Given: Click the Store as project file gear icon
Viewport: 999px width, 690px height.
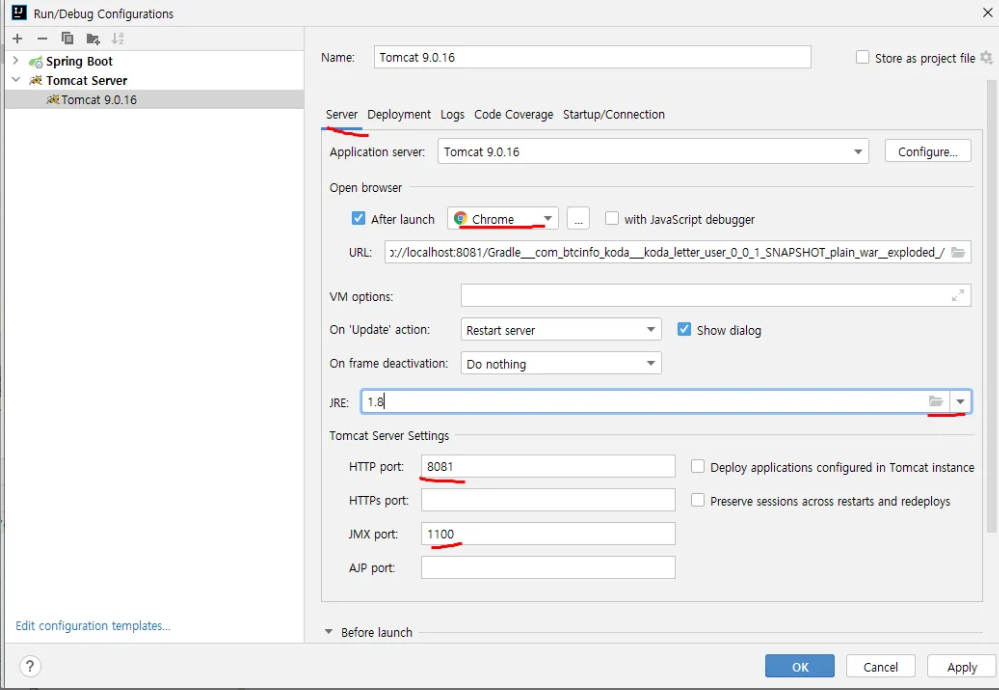Looking at the screenshot, I should click(986, 58).
